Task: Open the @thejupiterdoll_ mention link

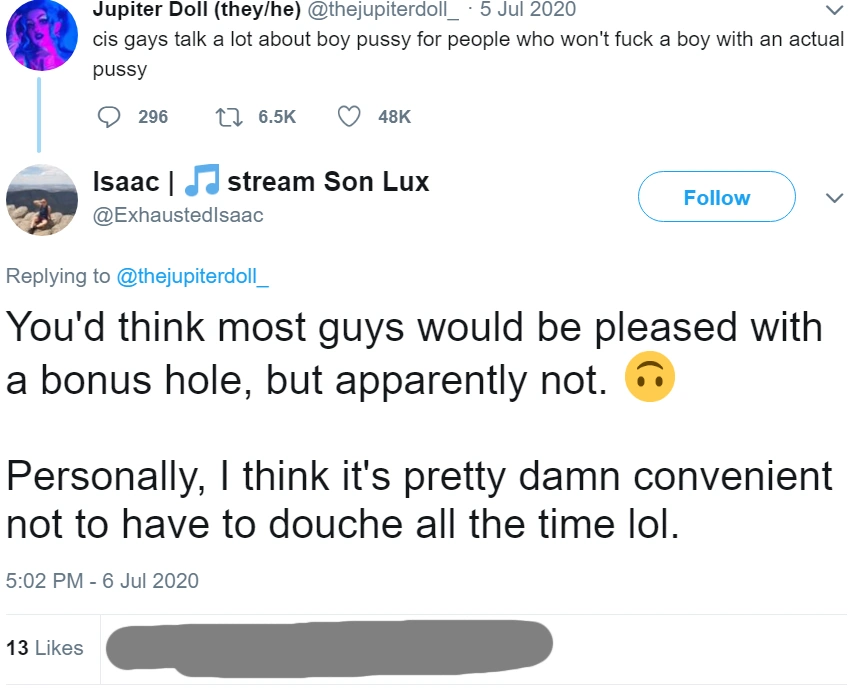Action: coord(193,277)
